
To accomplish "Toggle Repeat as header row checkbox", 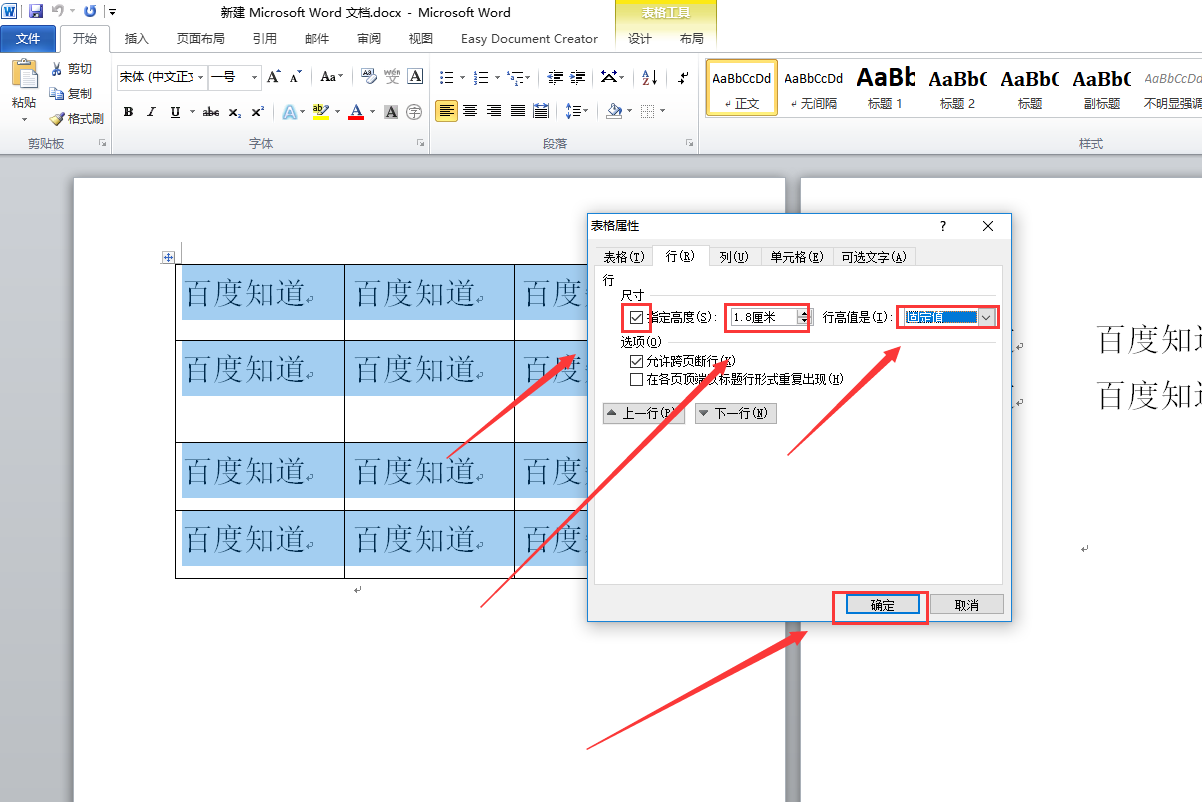I will [636, 379].
